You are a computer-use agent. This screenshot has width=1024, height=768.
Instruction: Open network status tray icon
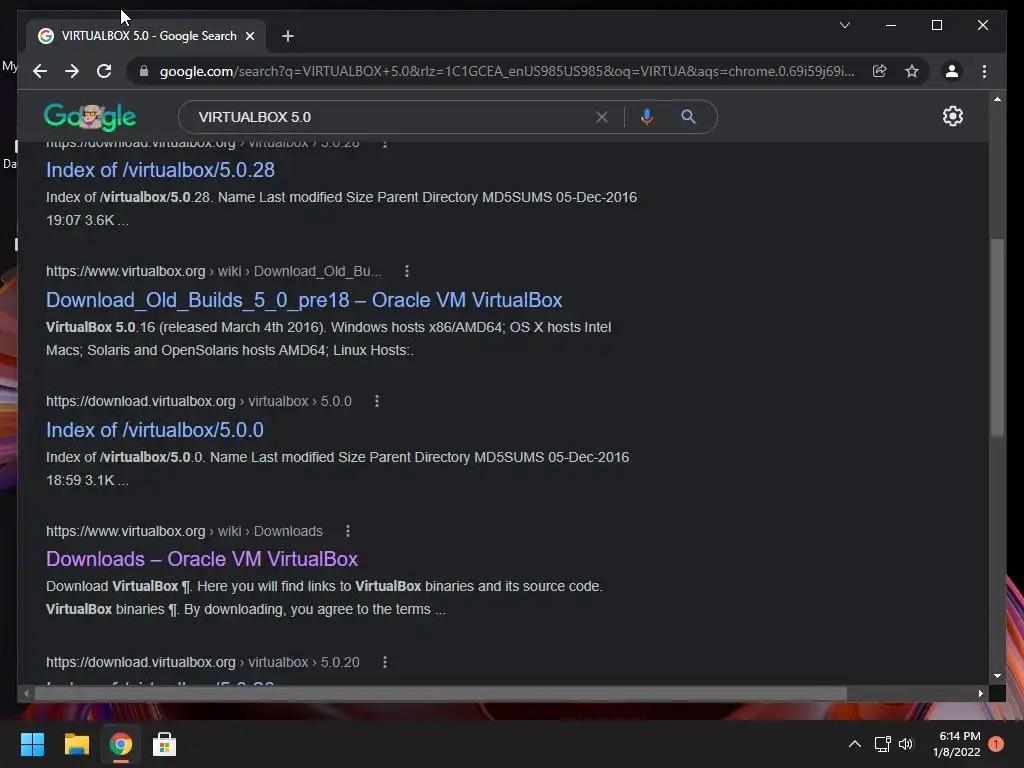[882, 744]
